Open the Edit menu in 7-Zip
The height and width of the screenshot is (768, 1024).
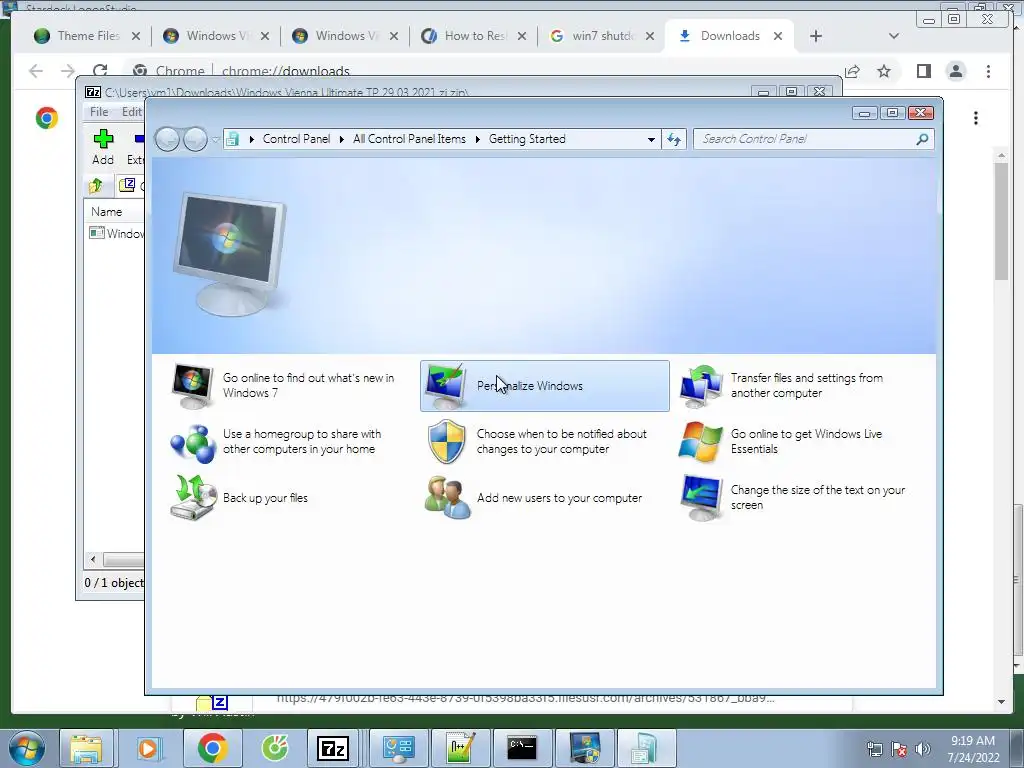[x=131, y=112]
